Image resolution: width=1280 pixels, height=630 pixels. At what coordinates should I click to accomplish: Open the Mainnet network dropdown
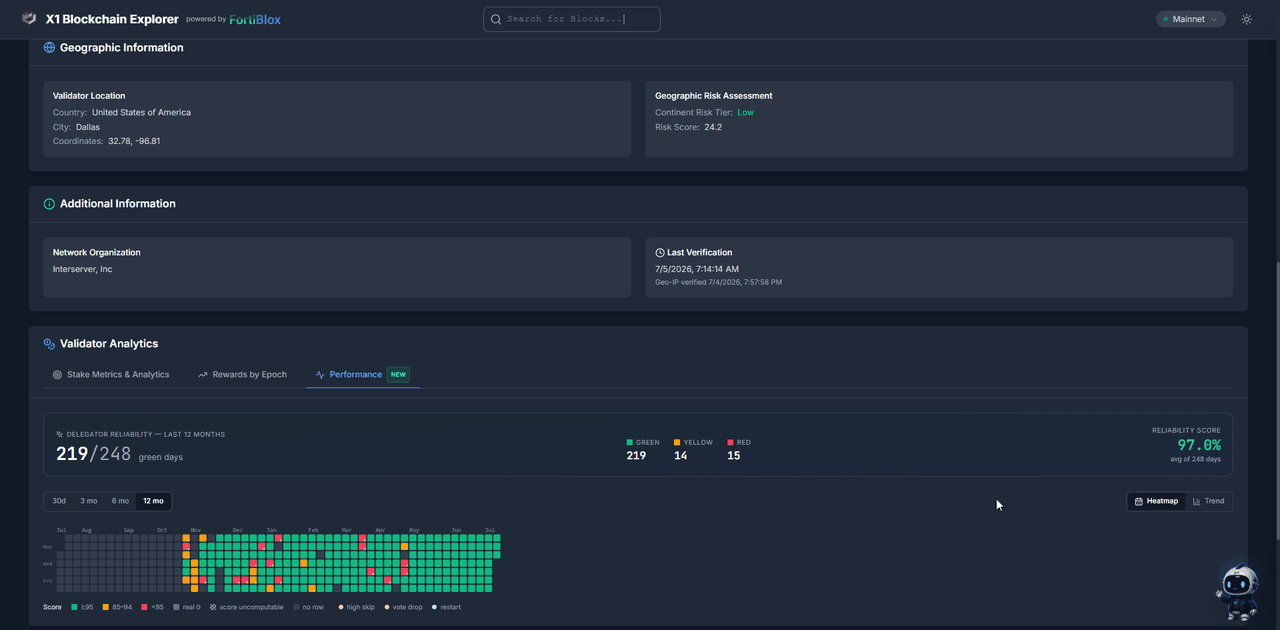(x=1190, y=19)
